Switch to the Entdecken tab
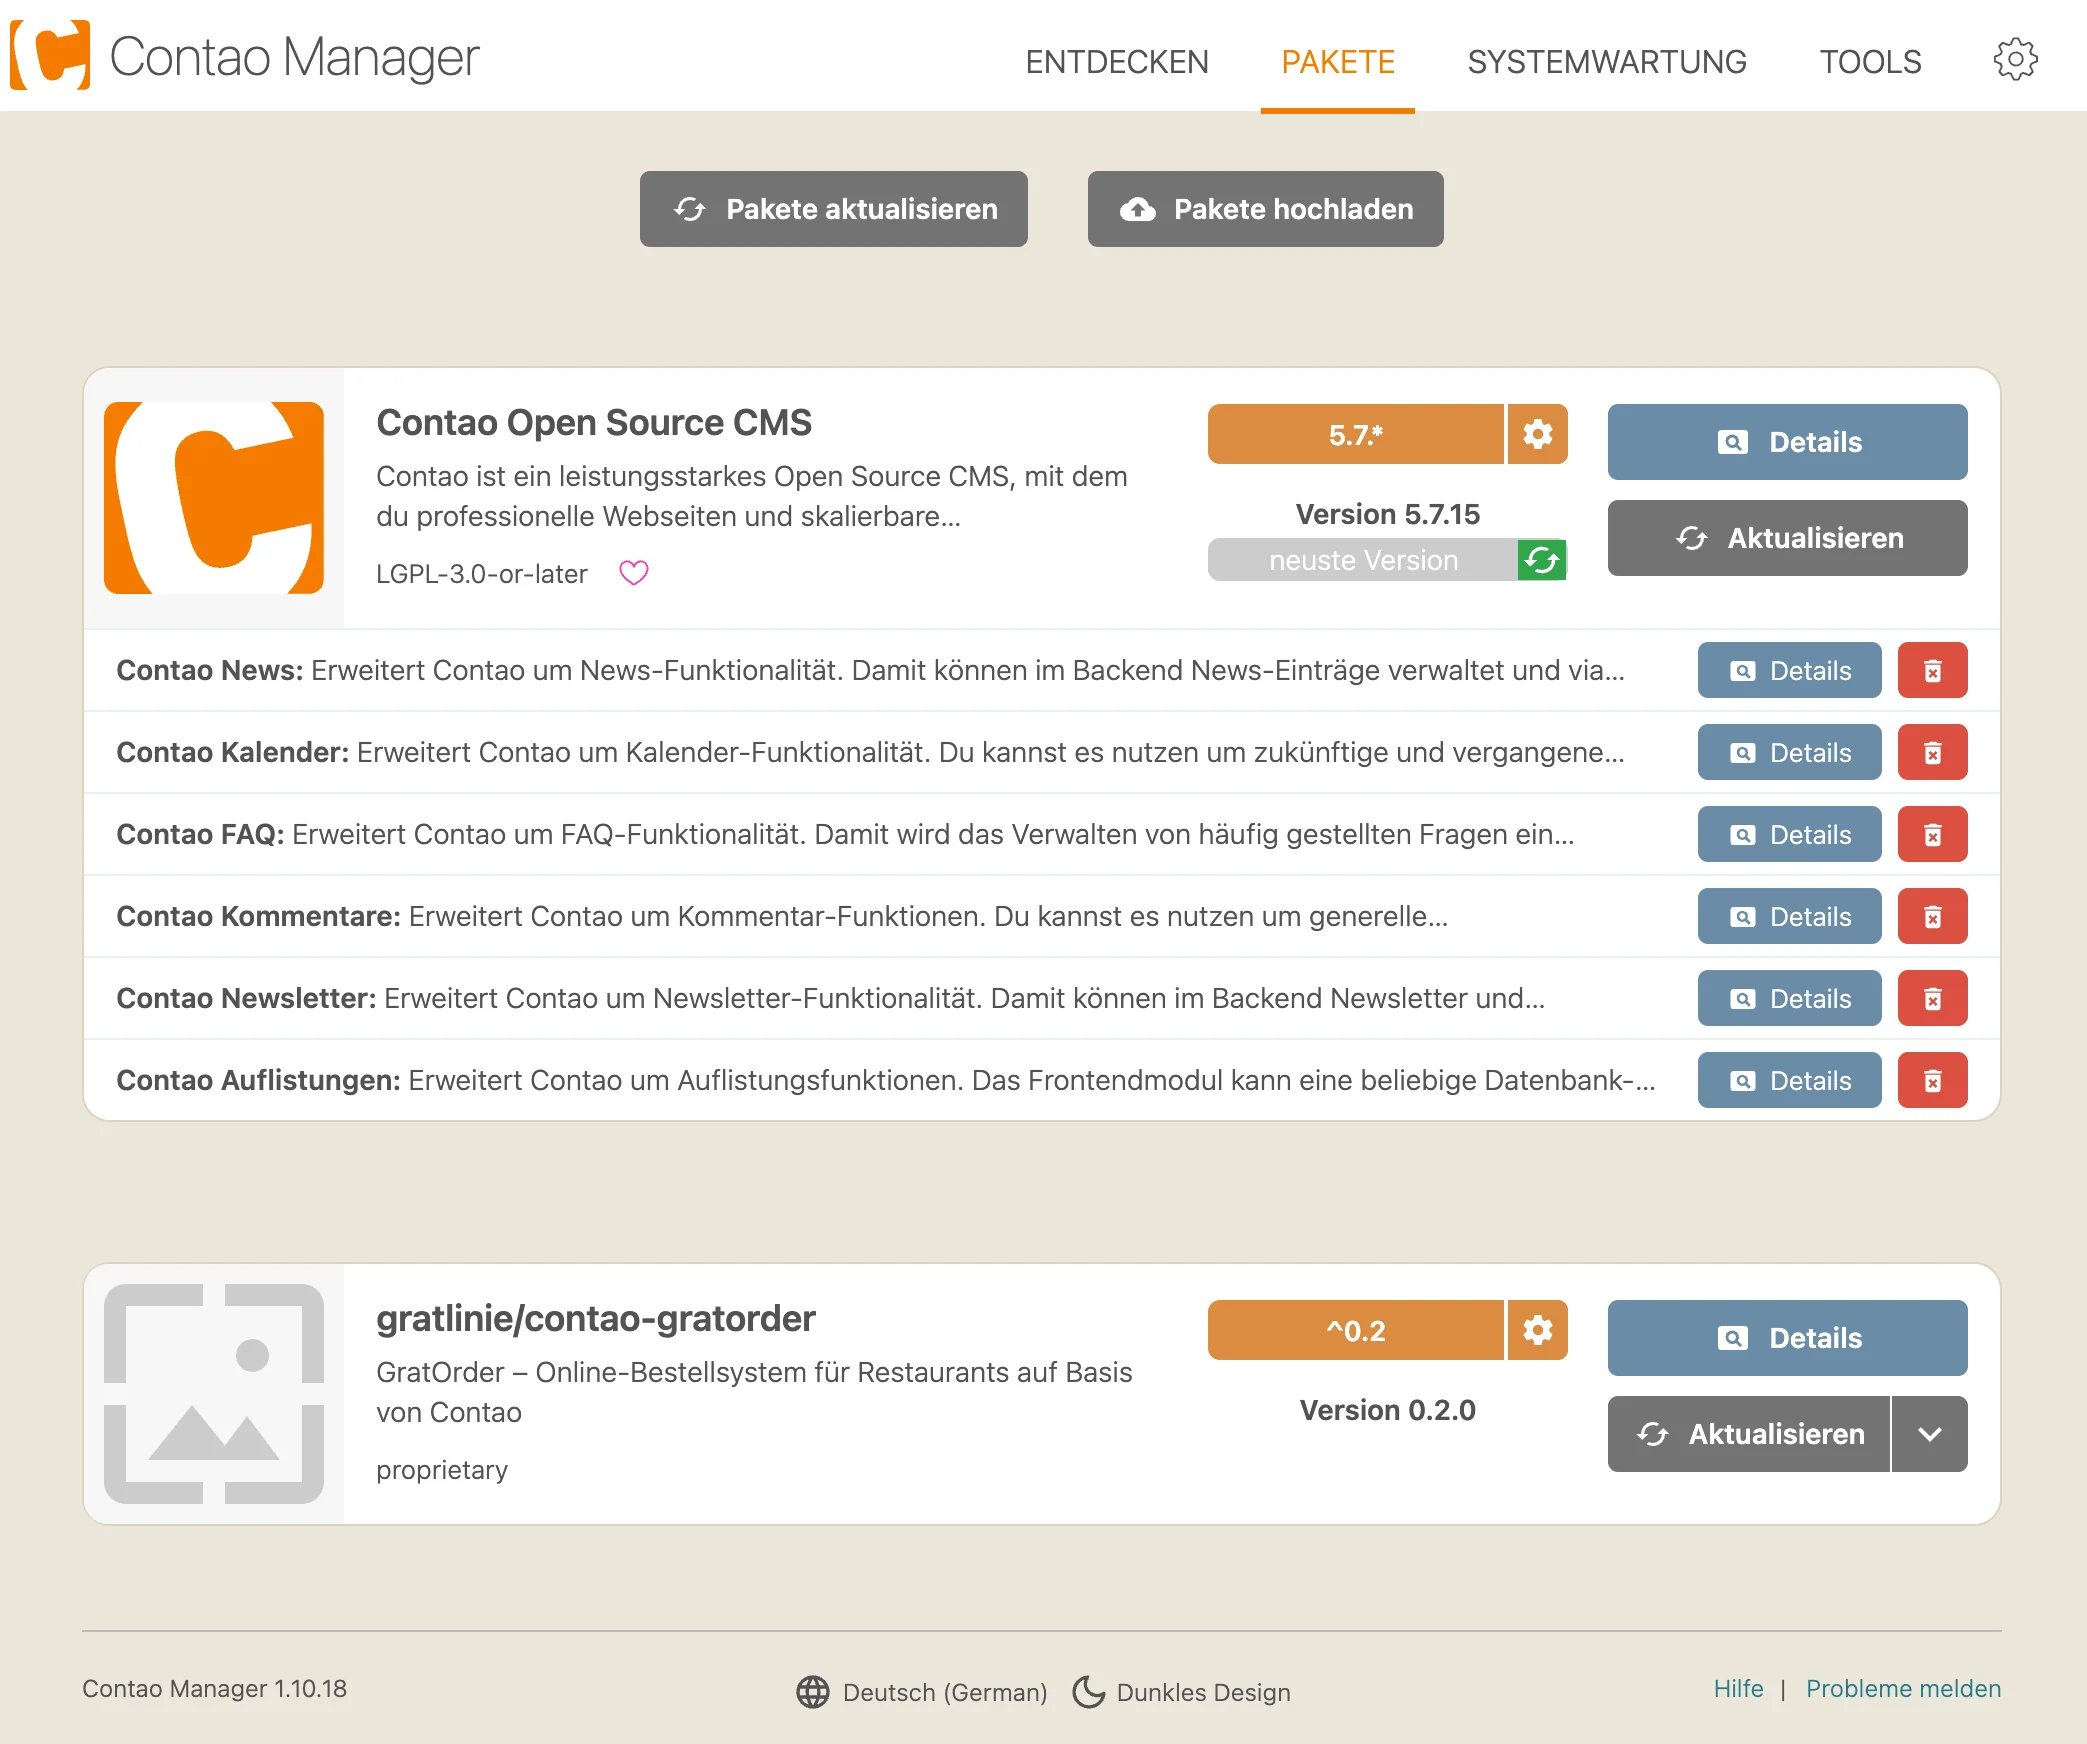This screenshot has height=1744, width=2087. coord(1117,62)
